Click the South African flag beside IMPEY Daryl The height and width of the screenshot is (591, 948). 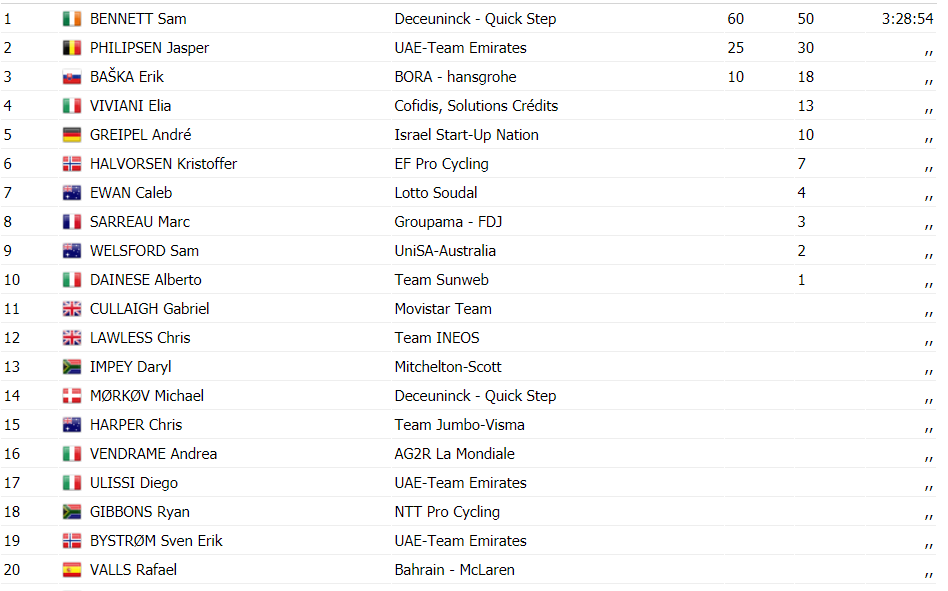coord(71,367)
